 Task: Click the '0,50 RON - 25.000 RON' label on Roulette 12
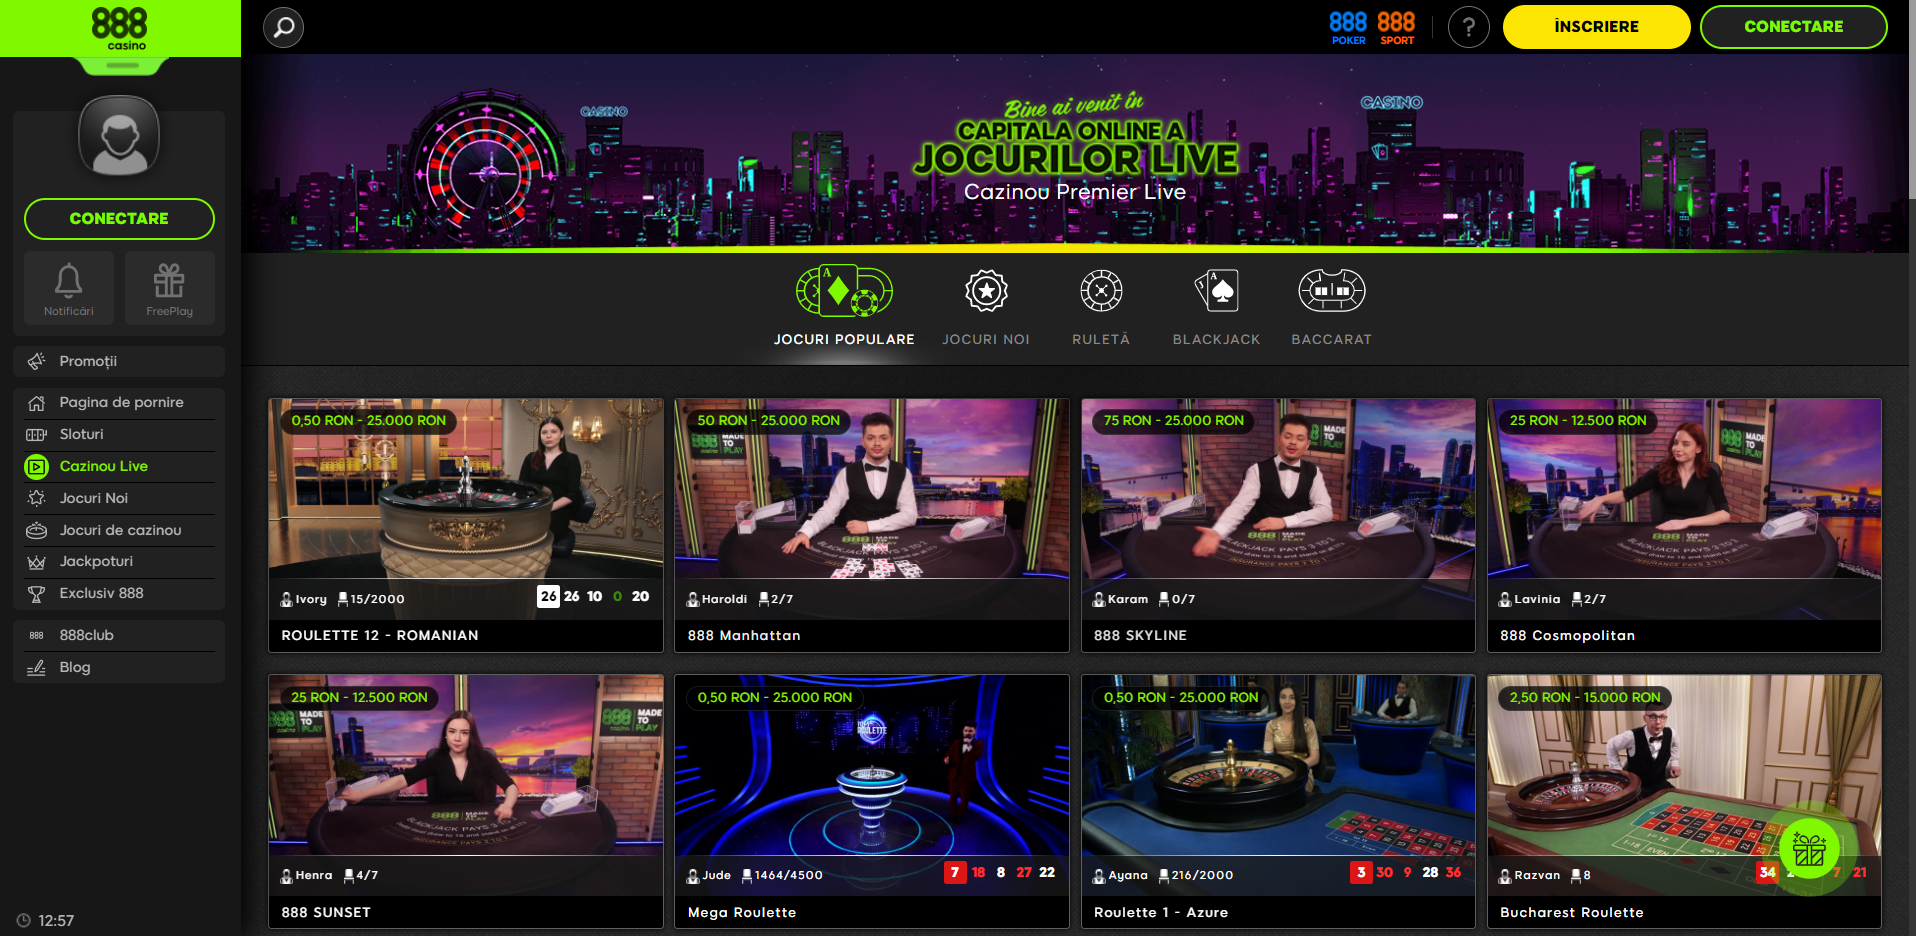coord(369,421)
